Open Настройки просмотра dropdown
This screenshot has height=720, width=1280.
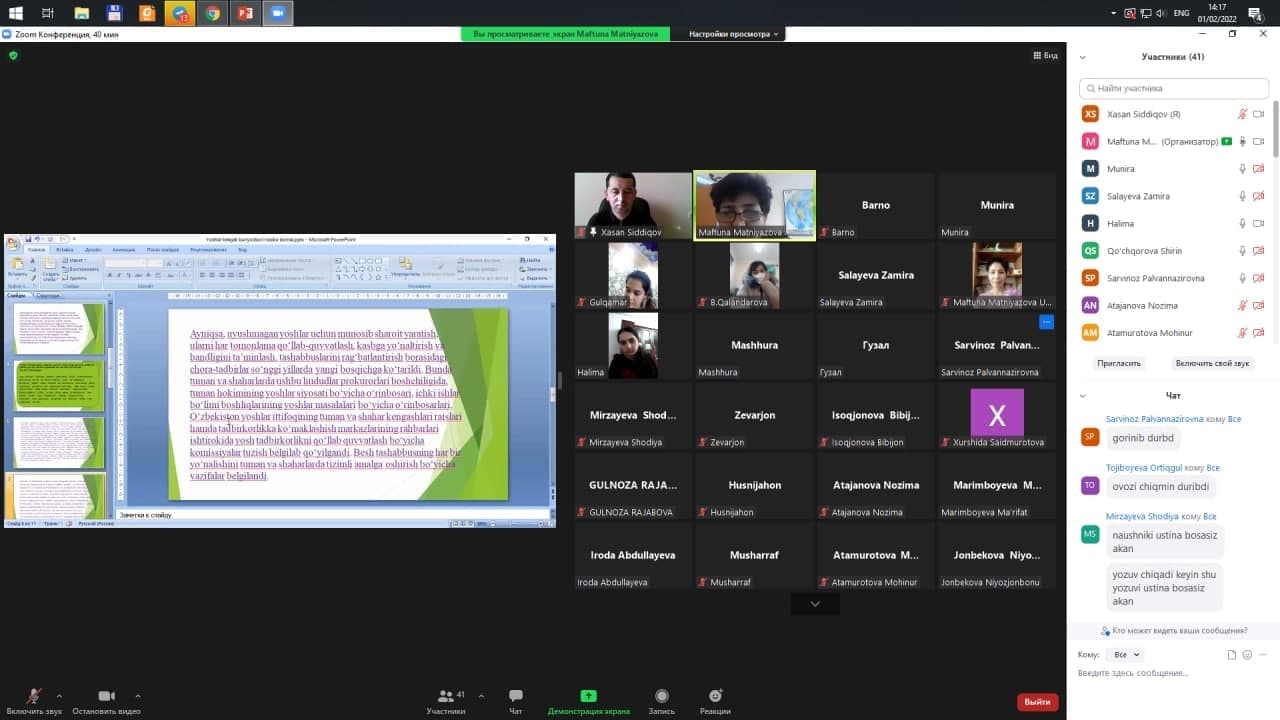point(733,34)
